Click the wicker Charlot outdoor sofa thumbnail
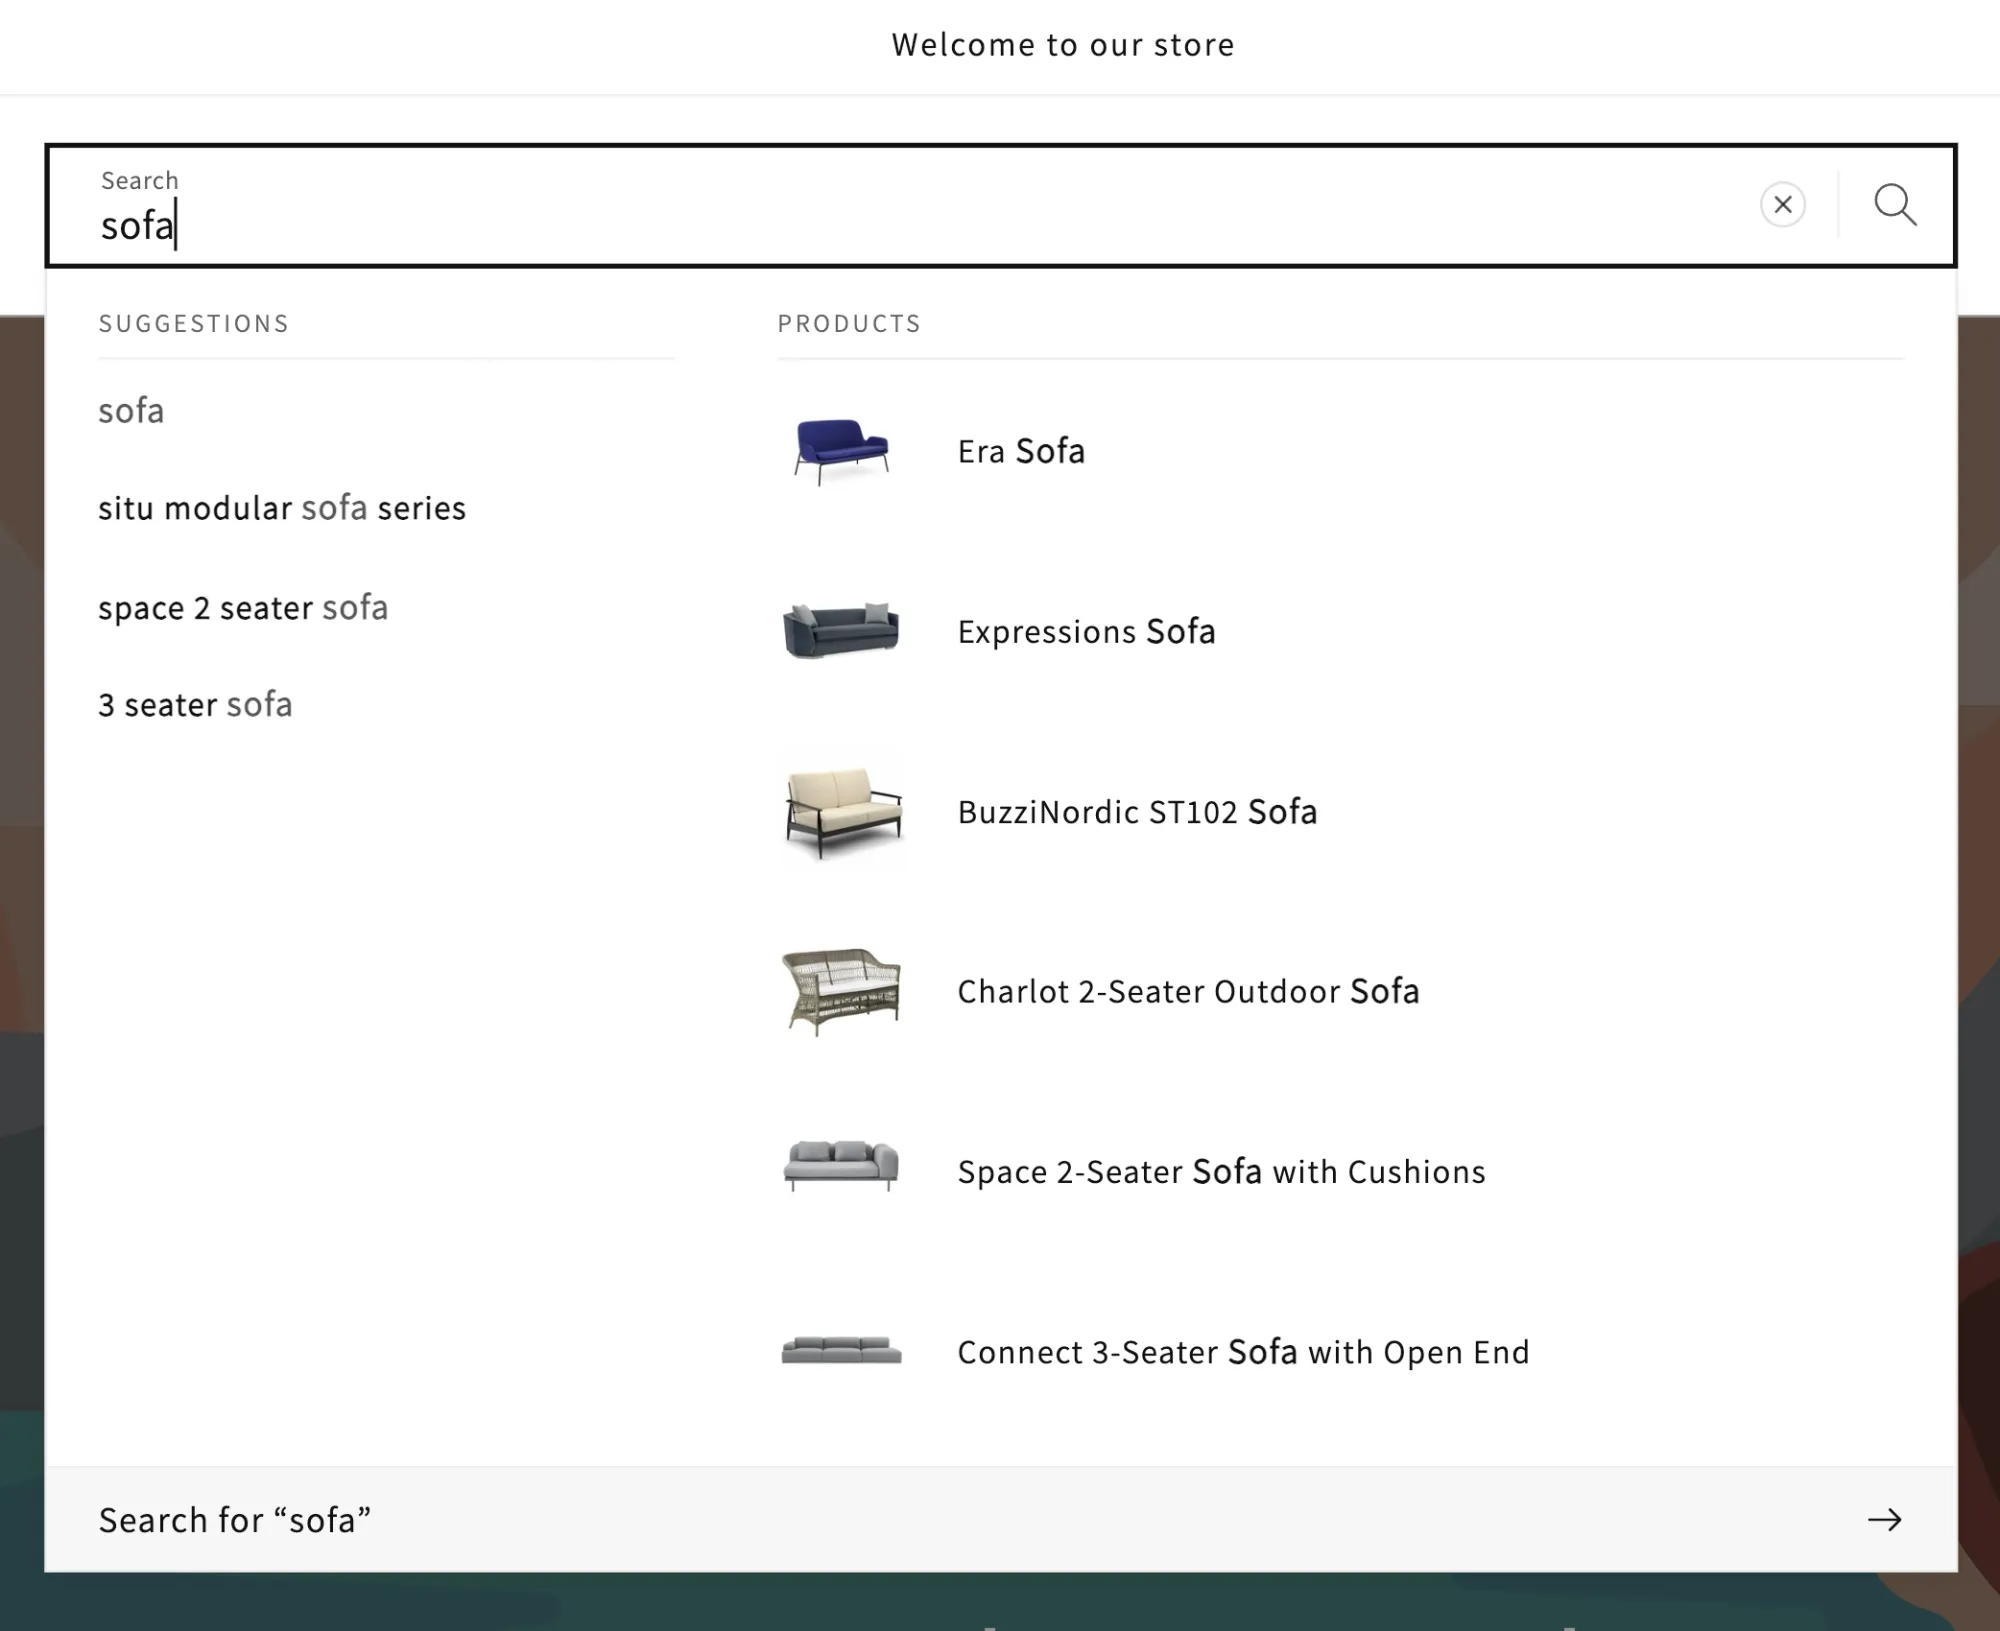Viewport: 2000px width, 1631px height. tap(841, 991)
